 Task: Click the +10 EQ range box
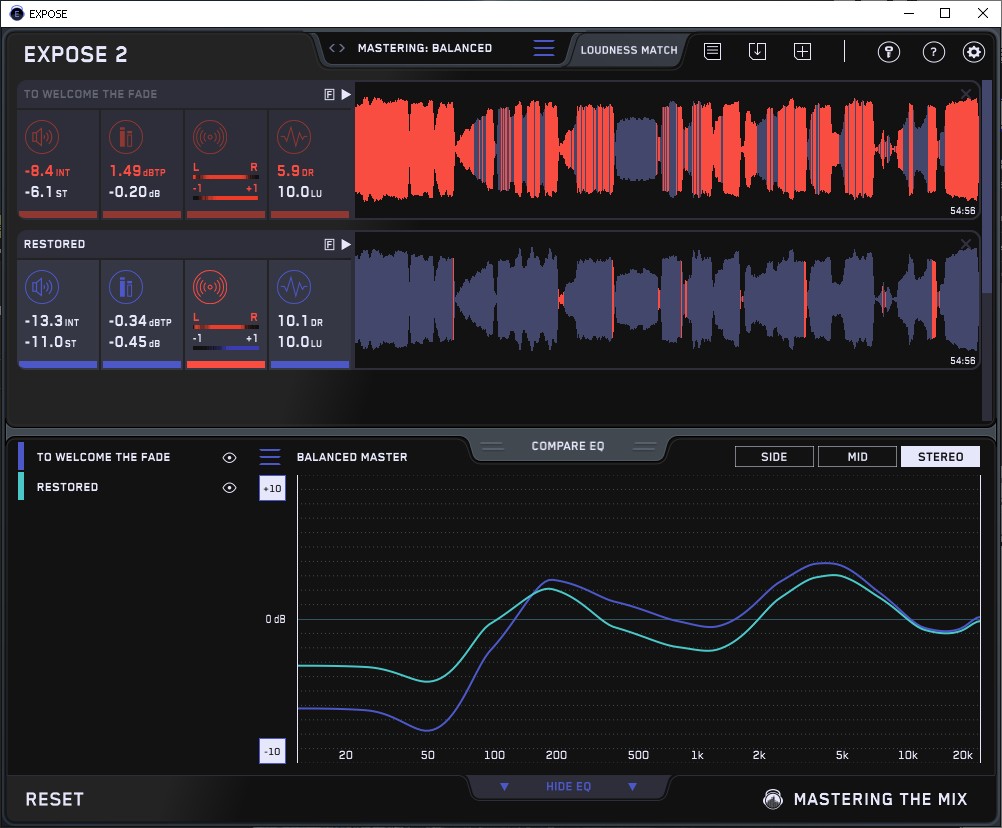point(272,488)
